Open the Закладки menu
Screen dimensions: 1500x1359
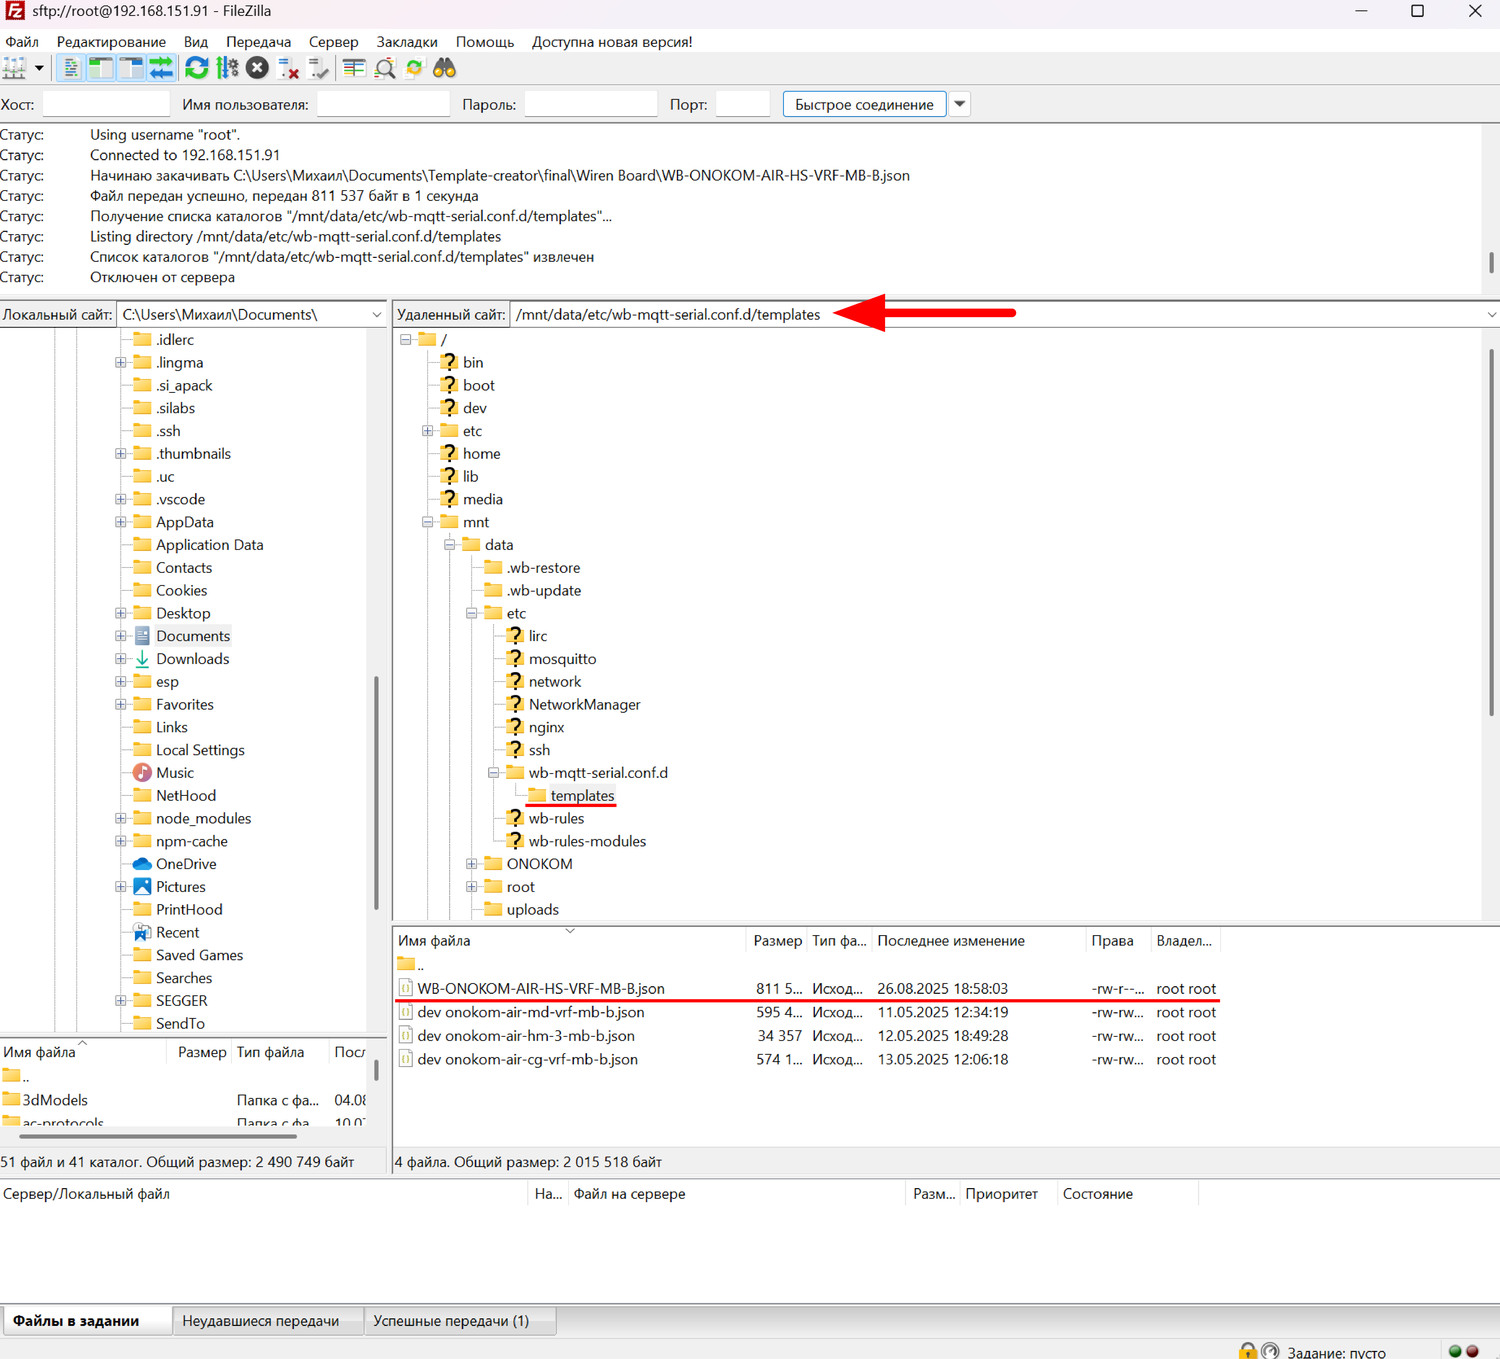[x=406, y=42]
